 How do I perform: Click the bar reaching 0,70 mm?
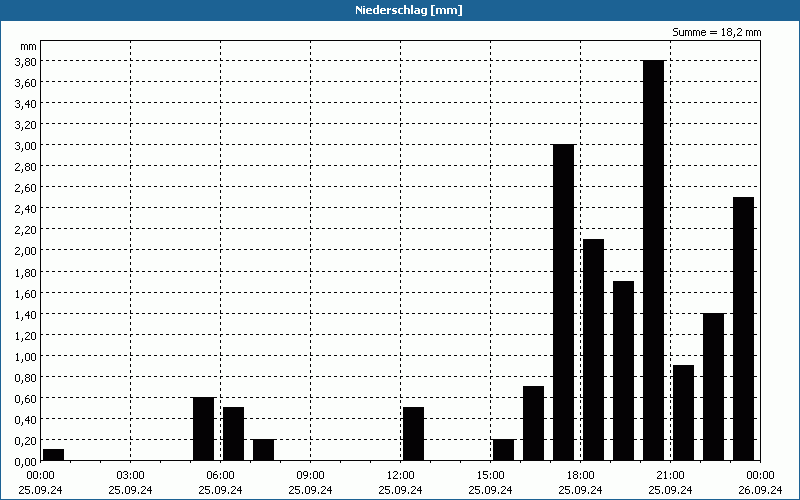(x=534, y=423)
